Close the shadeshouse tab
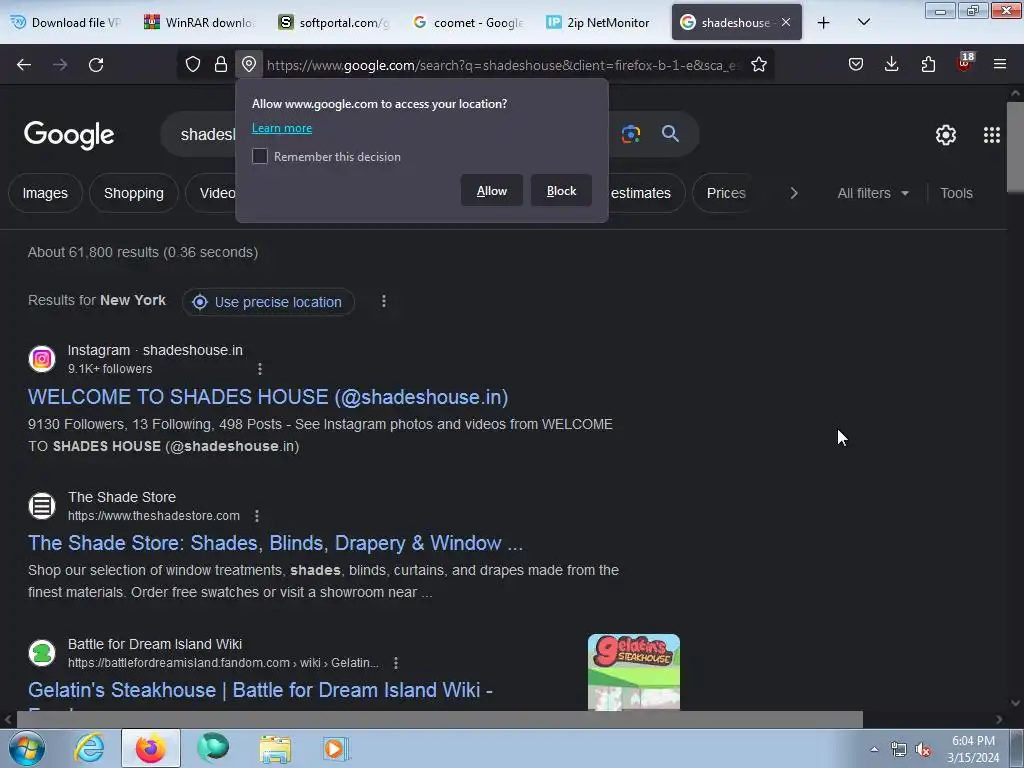This screenshot has width=1024, height=768. pos(786,22)
